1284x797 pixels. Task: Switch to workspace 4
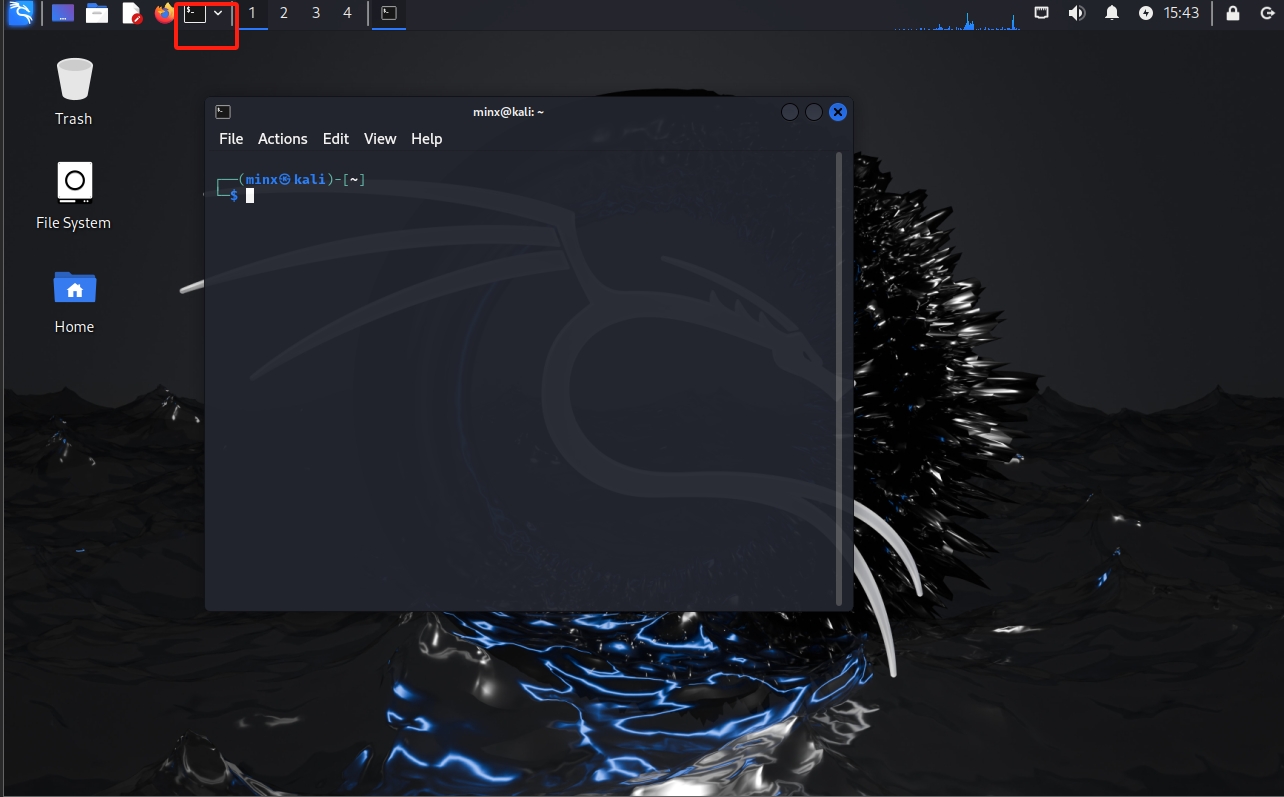347,13
